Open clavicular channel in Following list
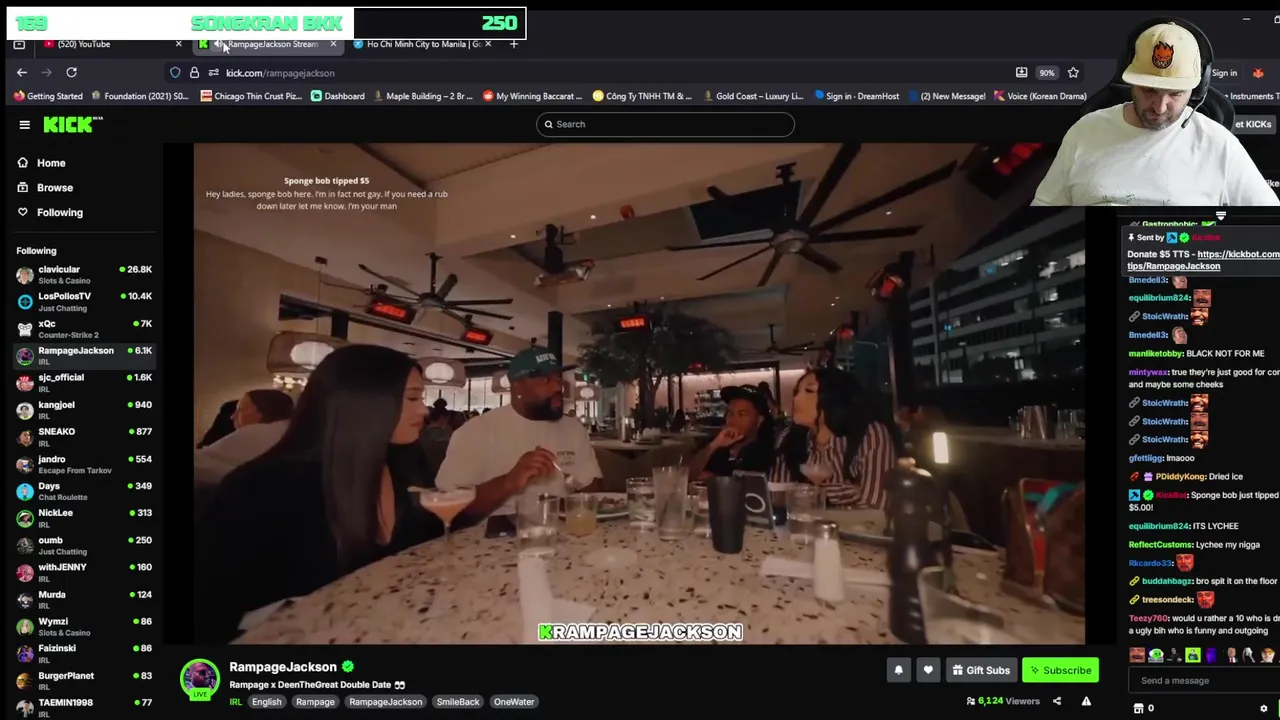Viewport: 1280px width, 720px height. pyautogui.click(x=84, y=274)
